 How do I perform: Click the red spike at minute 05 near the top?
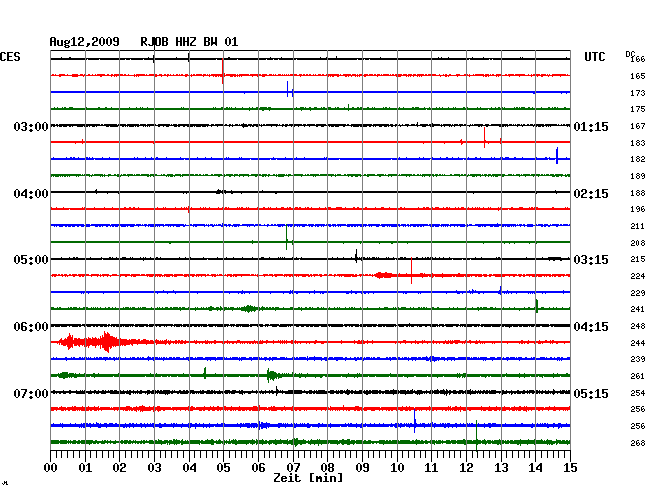pos(223,71)
